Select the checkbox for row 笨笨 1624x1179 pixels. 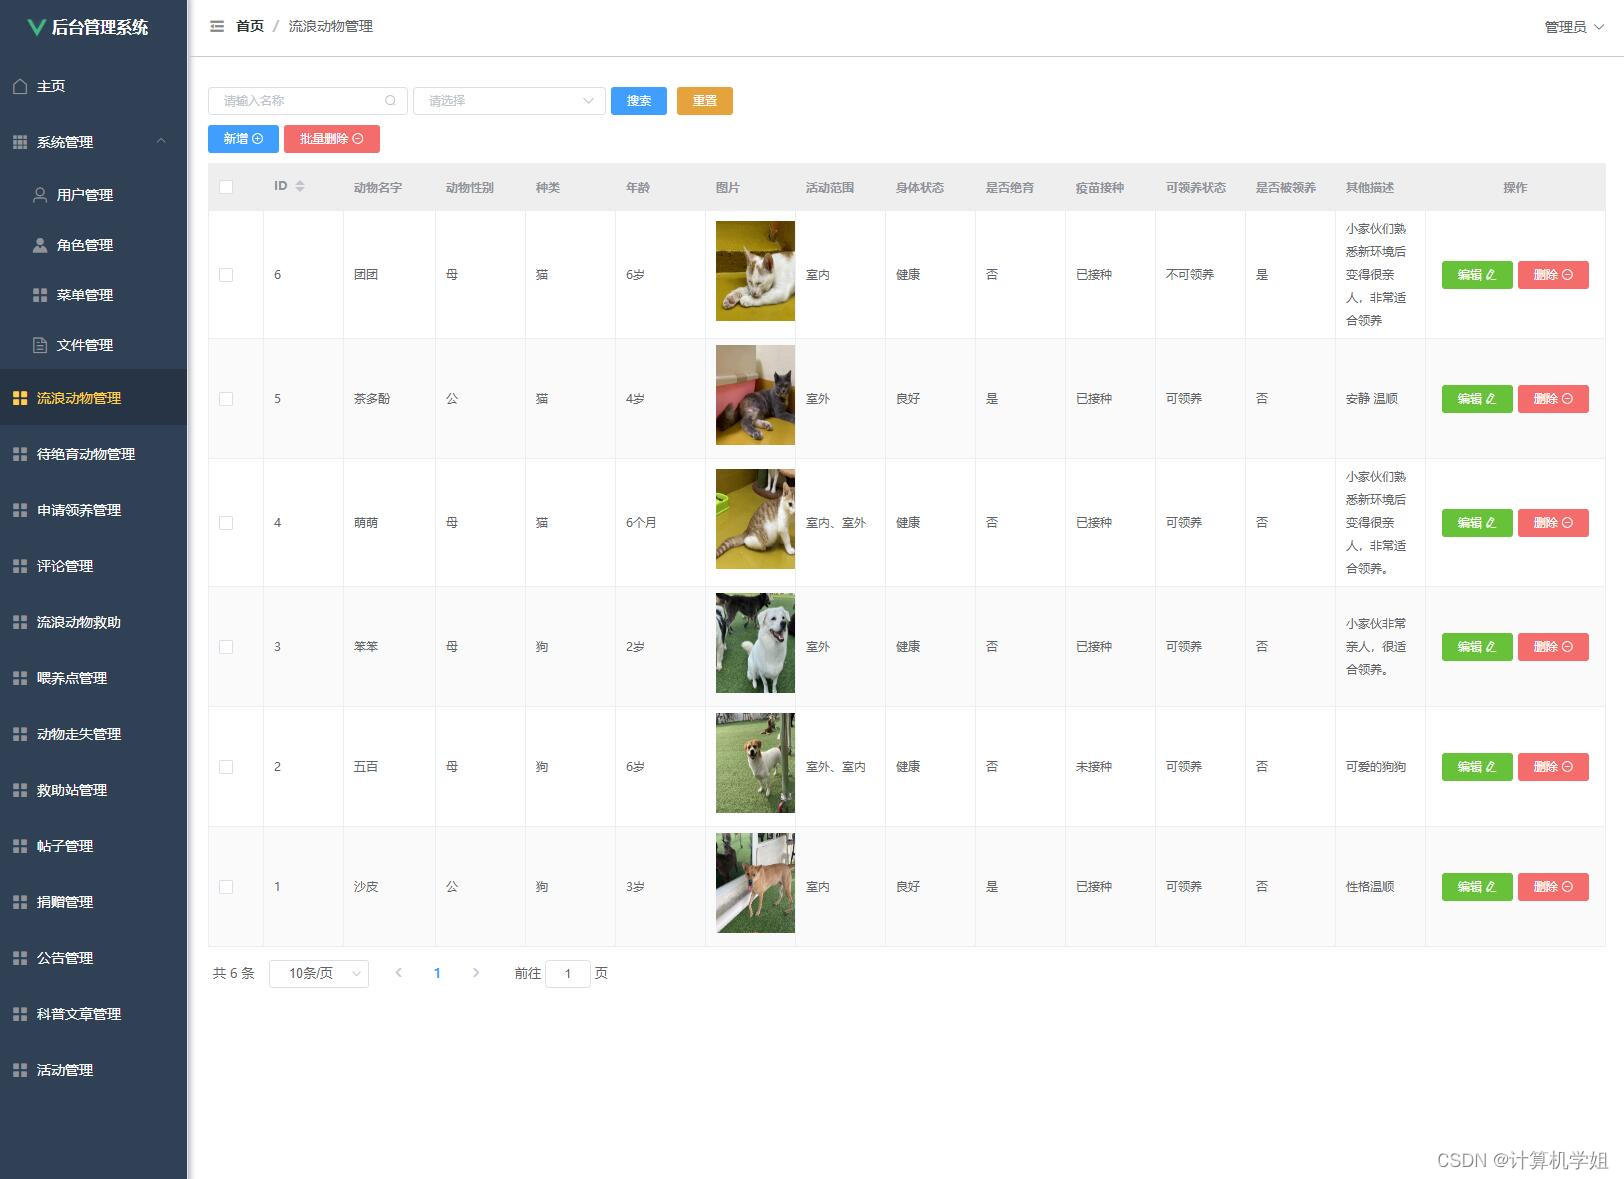(x=226, y=647)
